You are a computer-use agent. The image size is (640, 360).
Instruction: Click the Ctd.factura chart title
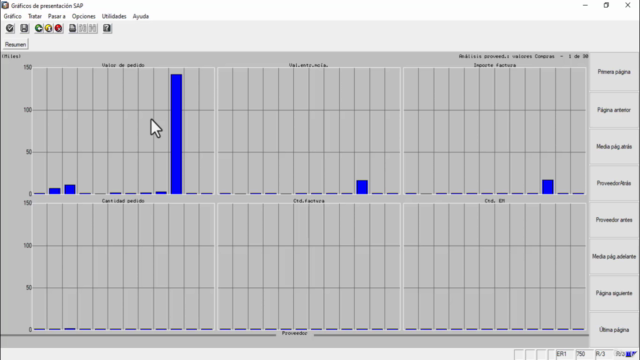309,201
